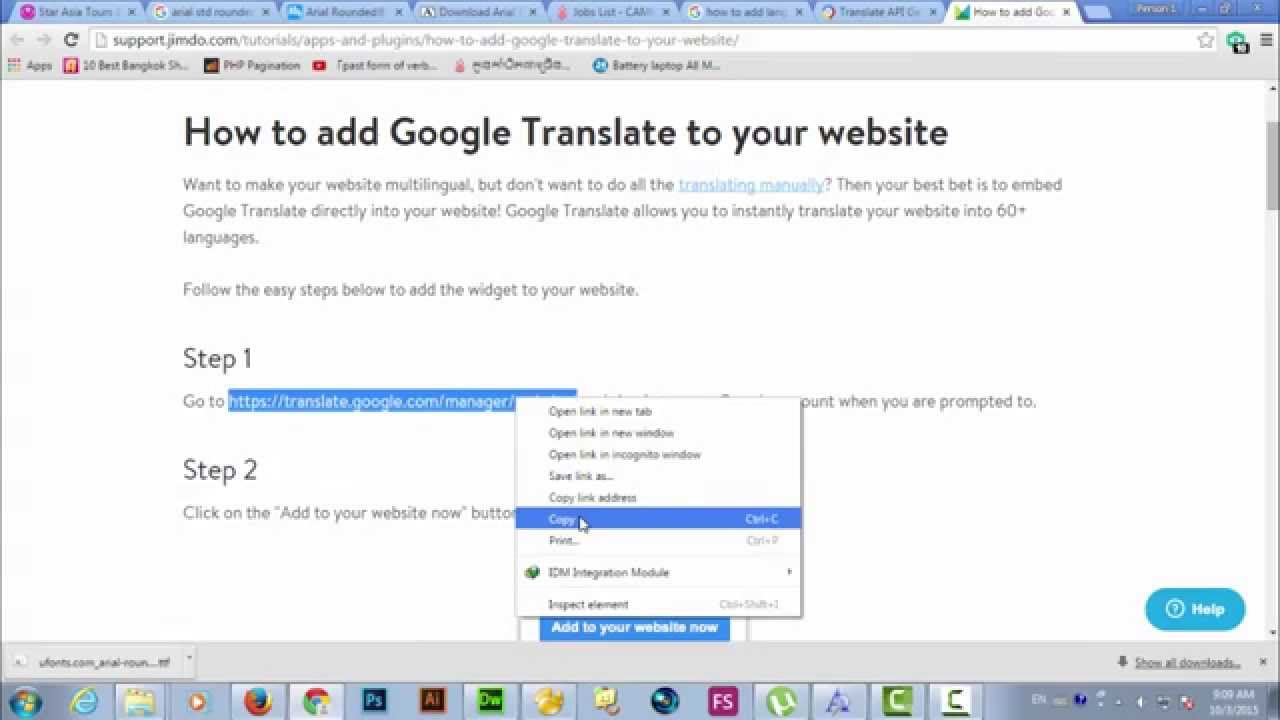Open Dreamweaver from the taskbar
This screenshot has height=720, width=1280.
(x=490, y=700)
